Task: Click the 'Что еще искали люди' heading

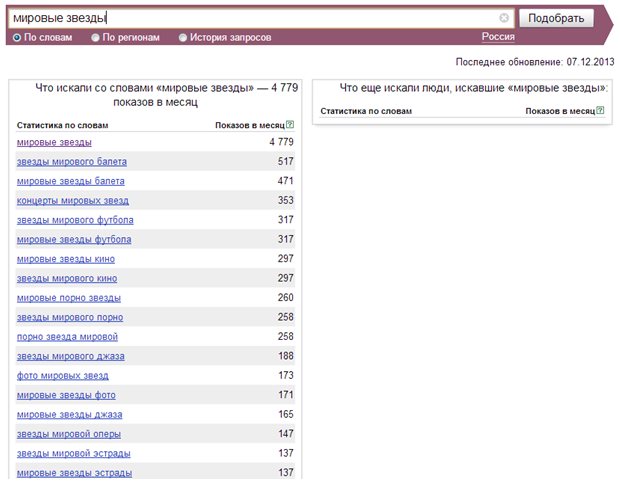Action: 474,88
